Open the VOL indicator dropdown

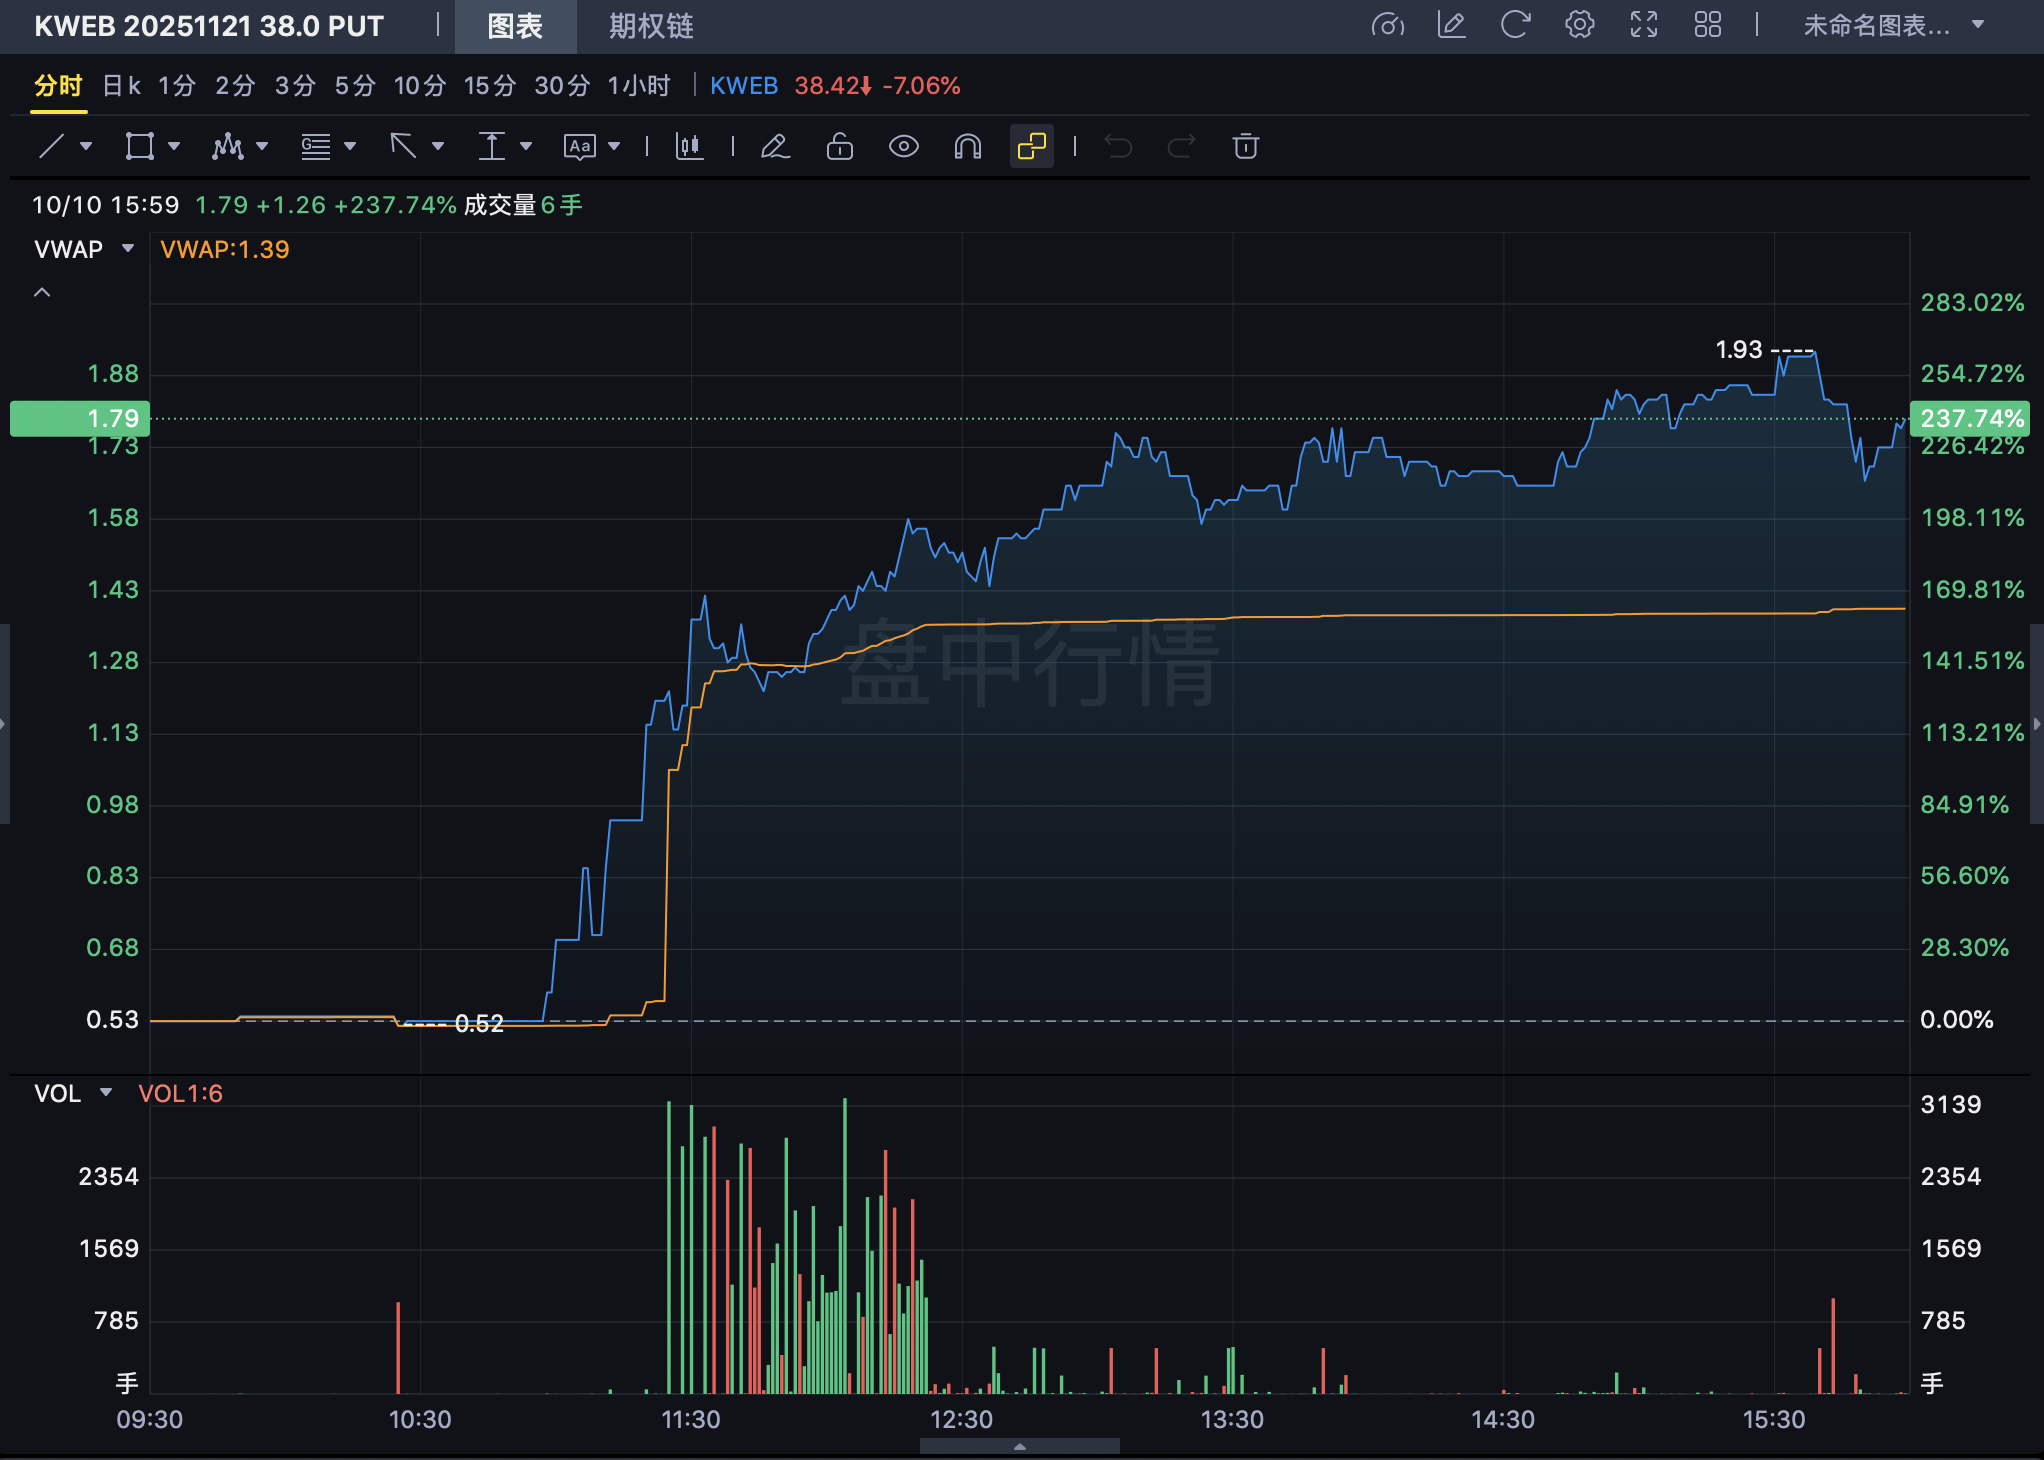[x=106, y=1093]
